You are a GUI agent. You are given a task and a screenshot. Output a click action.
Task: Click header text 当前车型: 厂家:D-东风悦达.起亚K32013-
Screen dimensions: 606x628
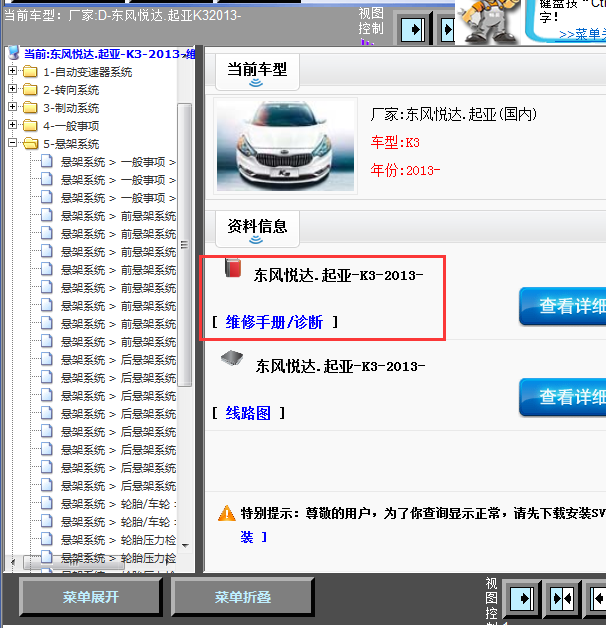pos(123,16)
